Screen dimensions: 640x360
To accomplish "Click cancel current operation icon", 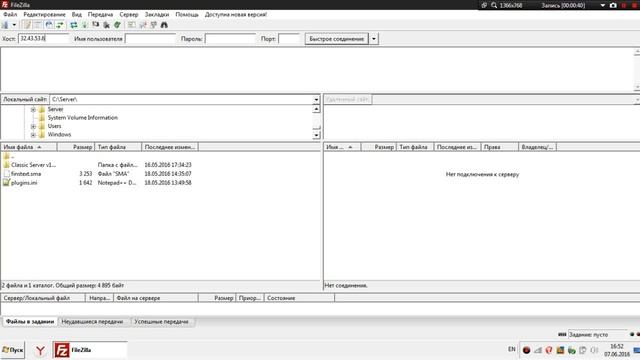I will (x=96, y=25).
